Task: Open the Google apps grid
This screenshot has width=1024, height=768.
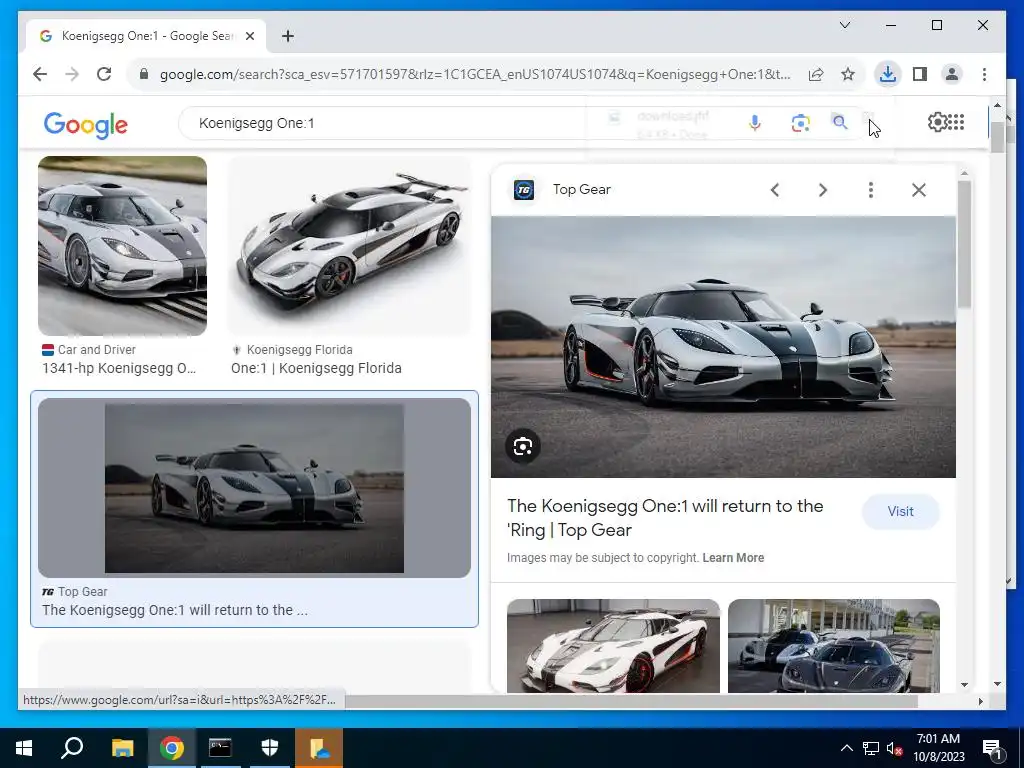Action: (956, 122)
